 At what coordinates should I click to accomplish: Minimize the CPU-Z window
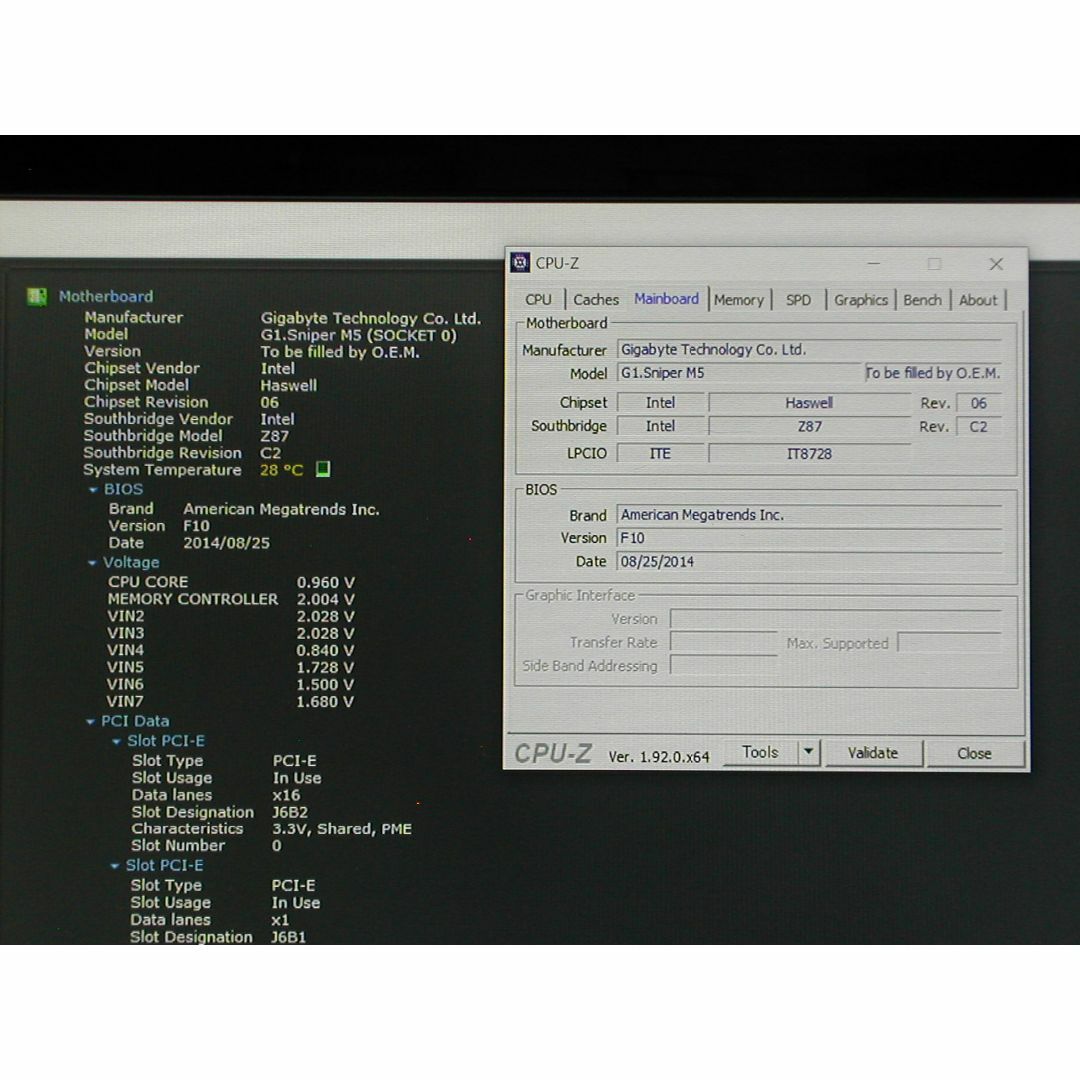point(874,264)
